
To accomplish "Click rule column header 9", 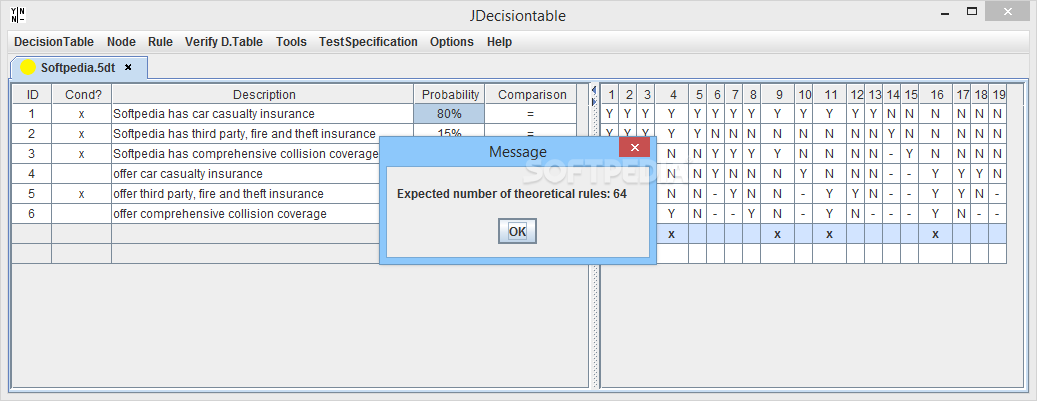I will [x=778, y=95].
